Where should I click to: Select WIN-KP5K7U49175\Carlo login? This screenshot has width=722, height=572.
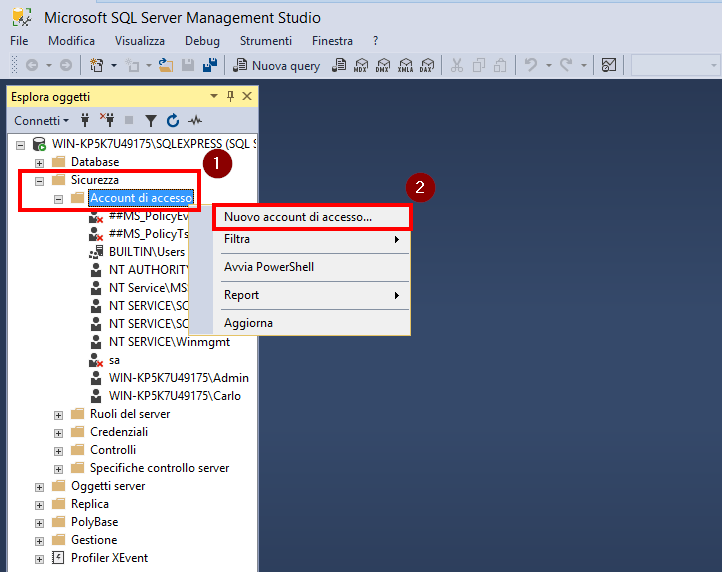pos(175,396)
